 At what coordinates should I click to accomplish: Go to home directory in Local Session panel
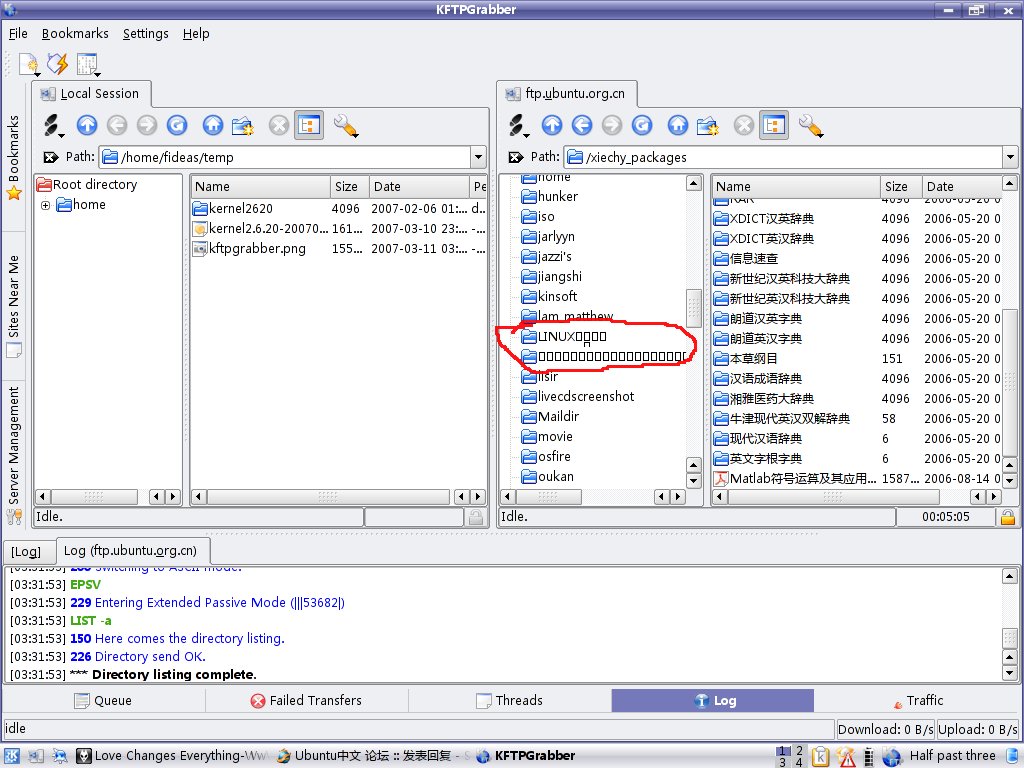213,125
